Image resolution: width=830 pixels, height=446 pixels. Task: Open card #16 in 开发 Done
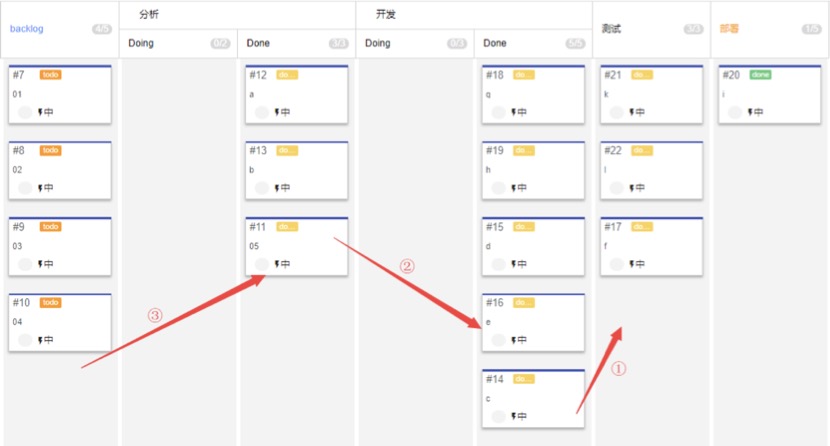pos(533,322)
